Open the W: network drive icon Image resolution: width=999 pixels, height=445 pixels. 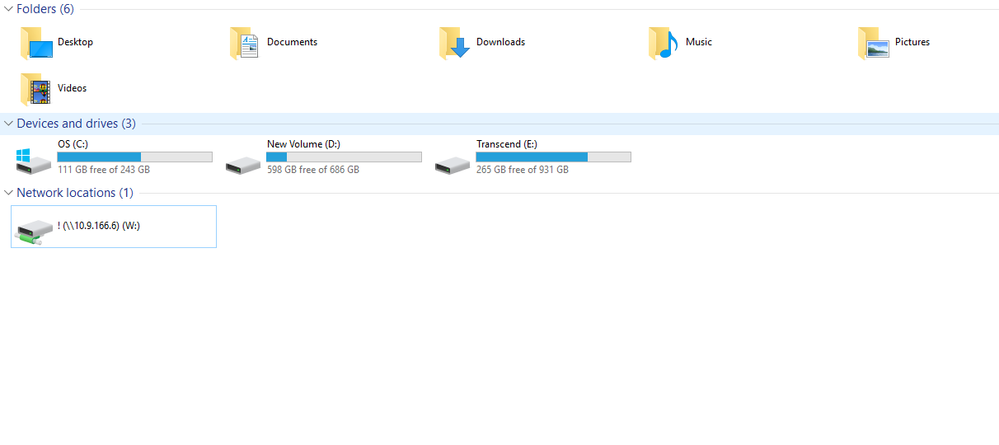tap(35, 230)
